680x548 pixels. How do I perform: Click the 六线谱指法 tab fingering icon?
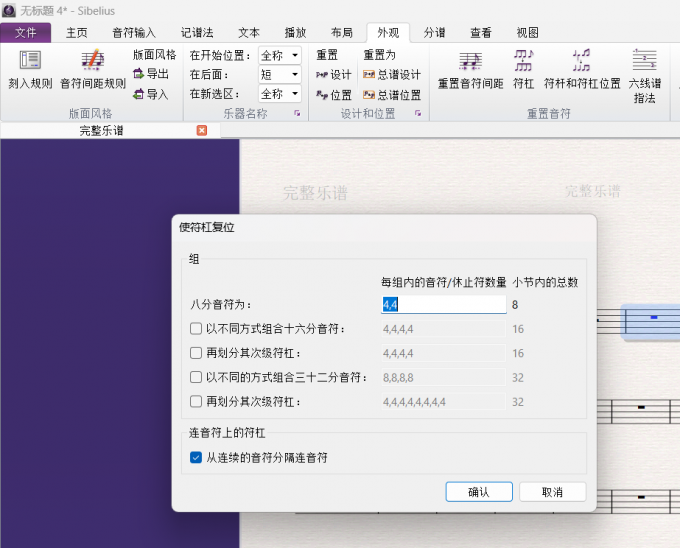coord(645,76)
